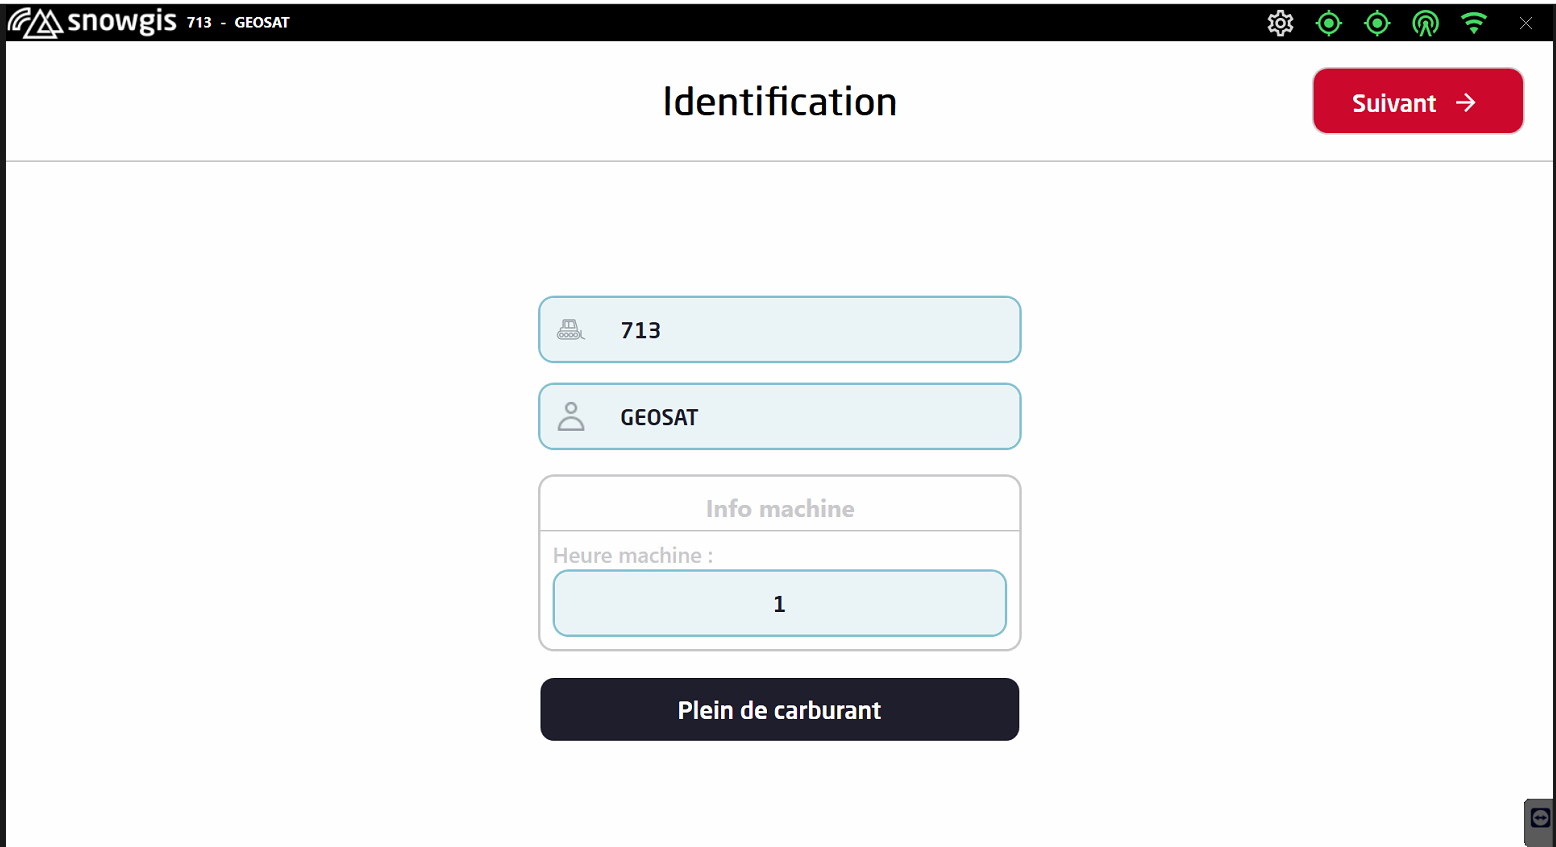
Task: Click the person icon in operator field
Action: click(x=571, y=417)
